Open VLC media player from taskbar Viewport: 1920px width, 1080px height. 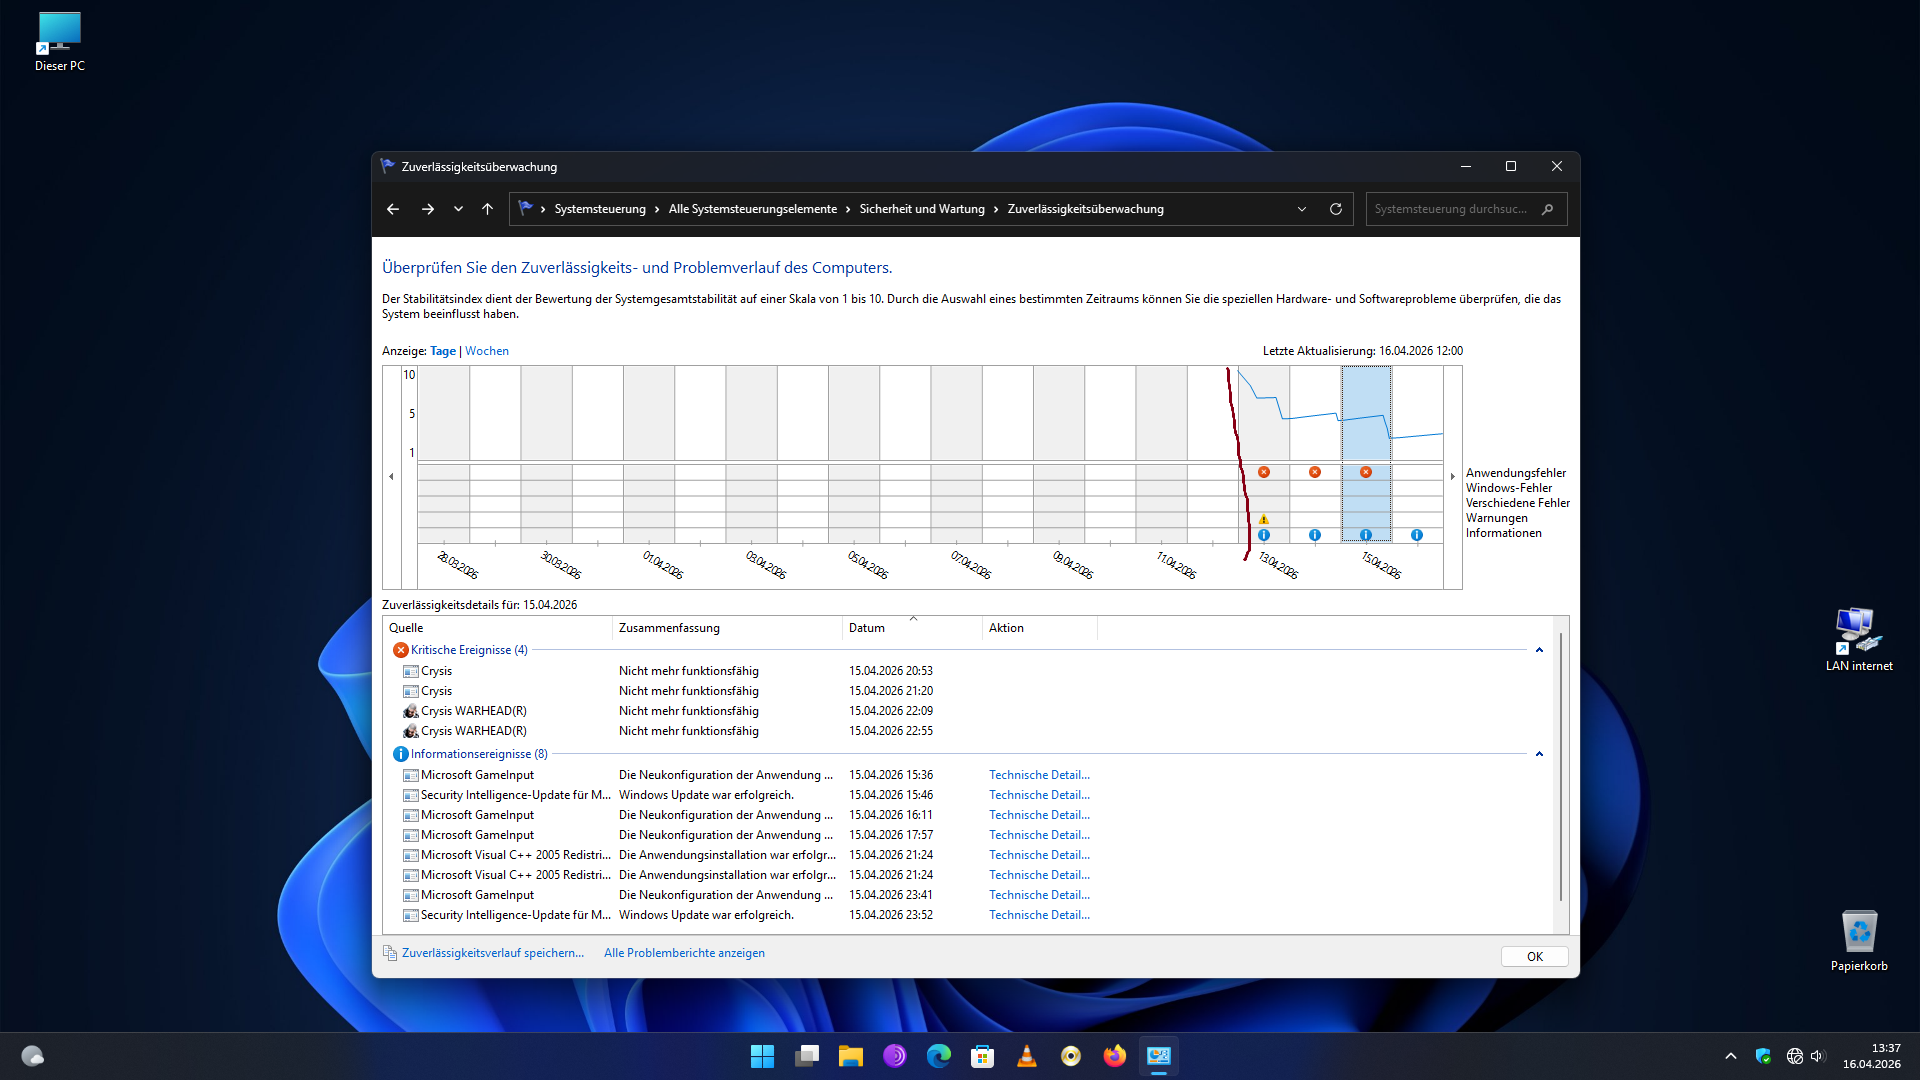click(x=1026, y=1056)
